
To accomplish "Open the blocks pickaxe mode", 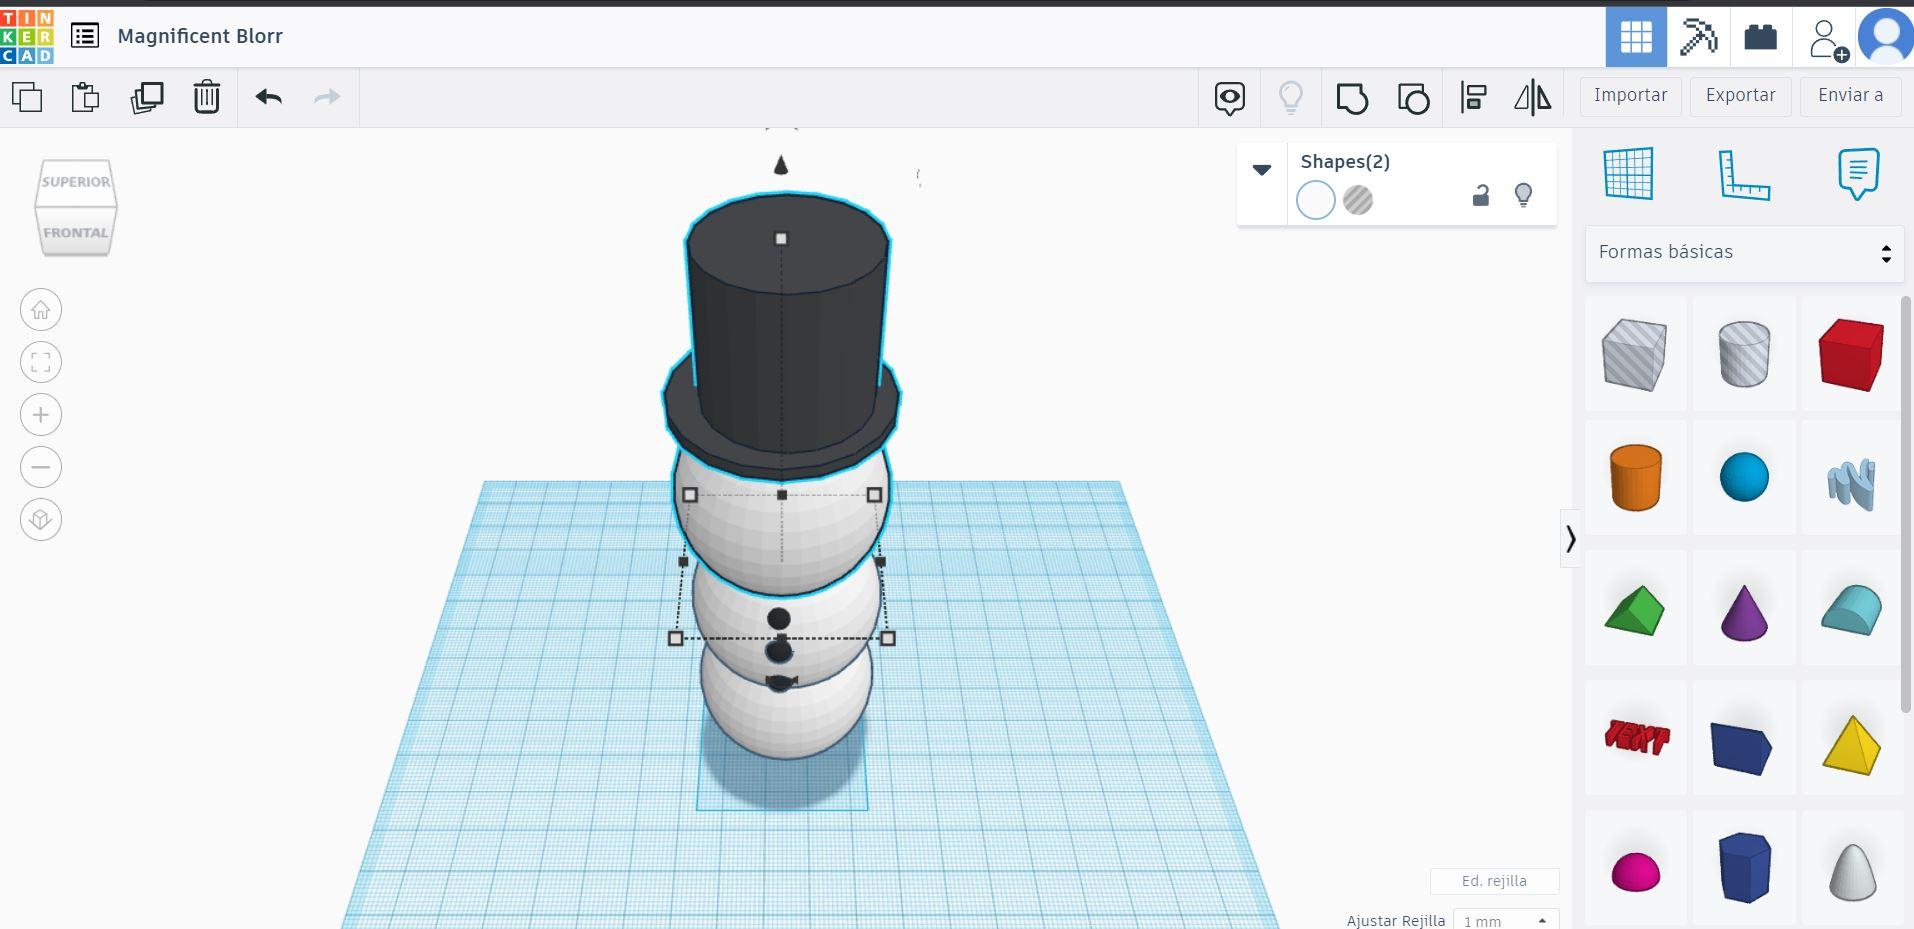I will click(1698, 37).
